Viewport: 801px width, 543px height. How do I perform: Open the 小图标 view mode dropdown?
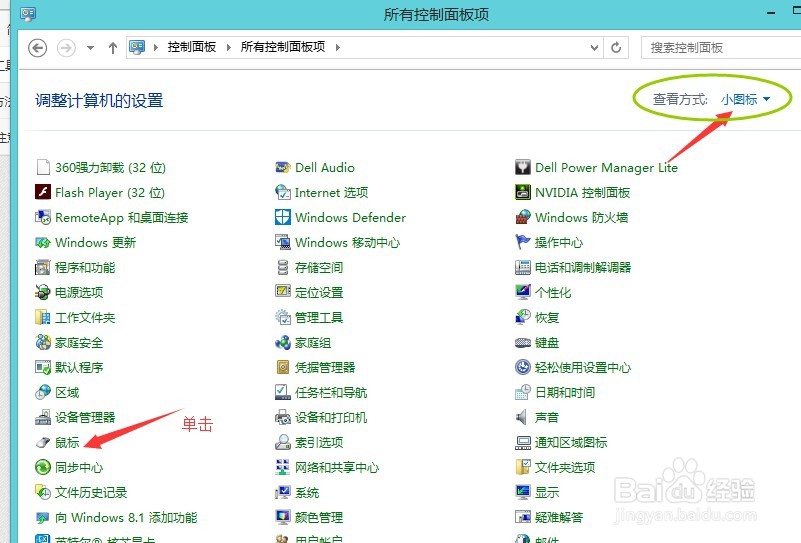click(x=745, y=99)
